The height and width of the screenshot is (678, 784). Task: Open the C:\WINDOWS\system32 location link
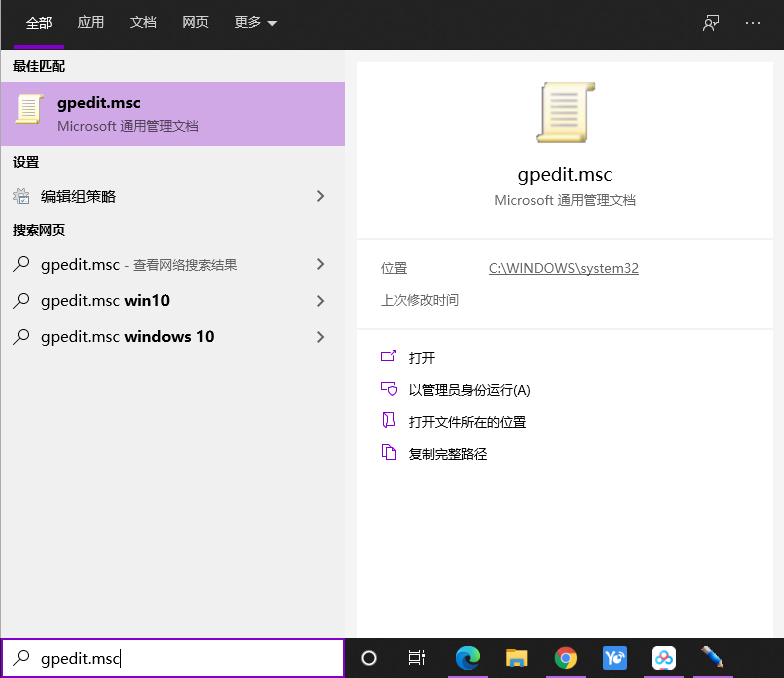pos(563,268)
